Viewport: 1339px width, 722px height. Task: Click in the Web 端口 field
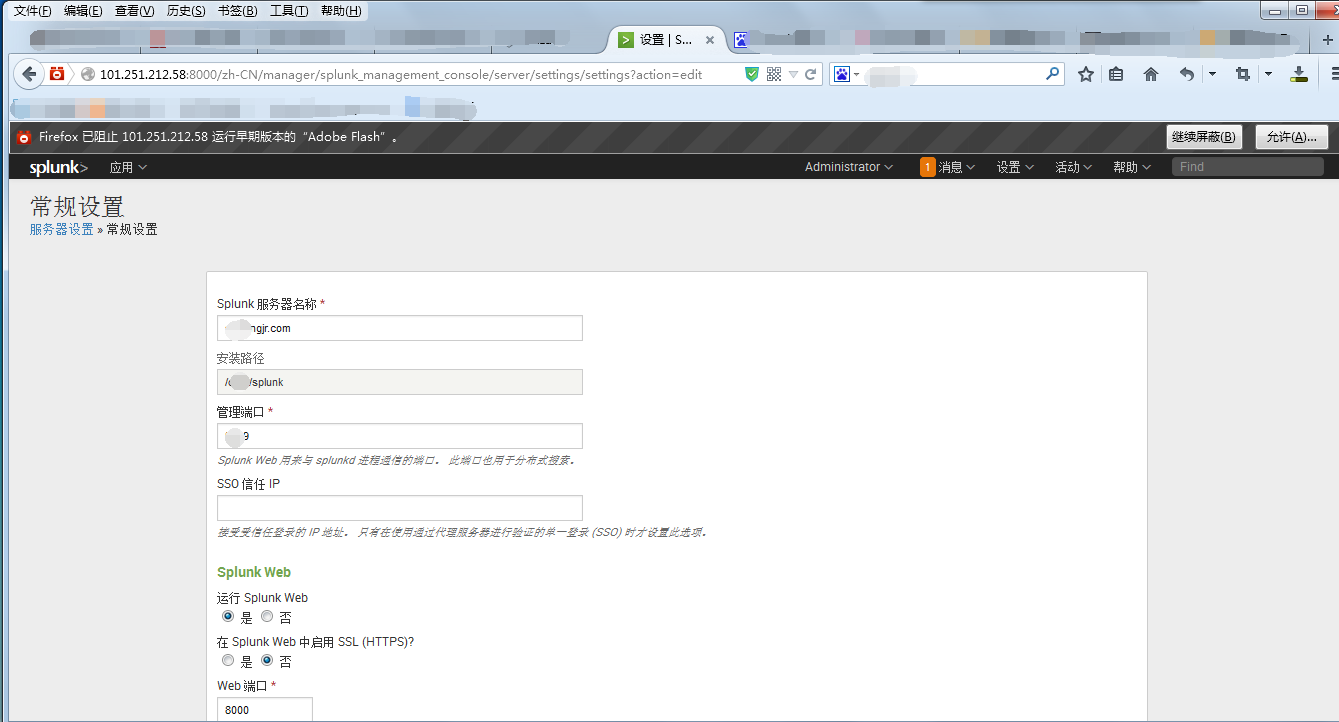coord(265,710)
